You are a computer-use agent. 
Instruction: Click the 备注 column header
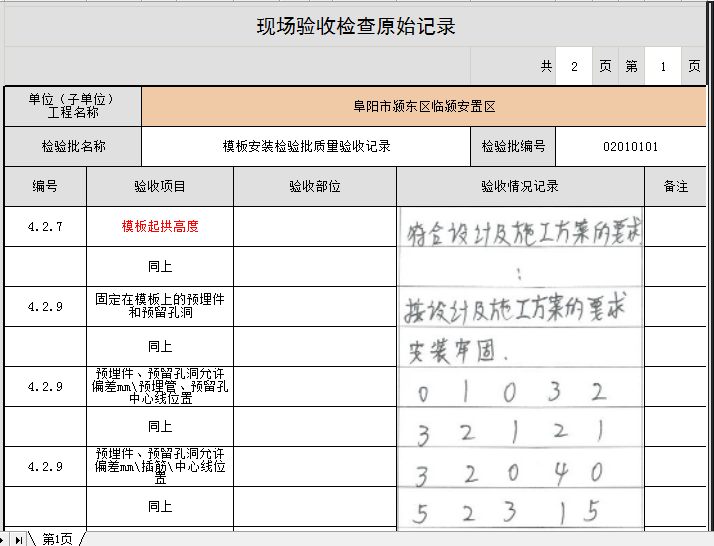(676, 187)
